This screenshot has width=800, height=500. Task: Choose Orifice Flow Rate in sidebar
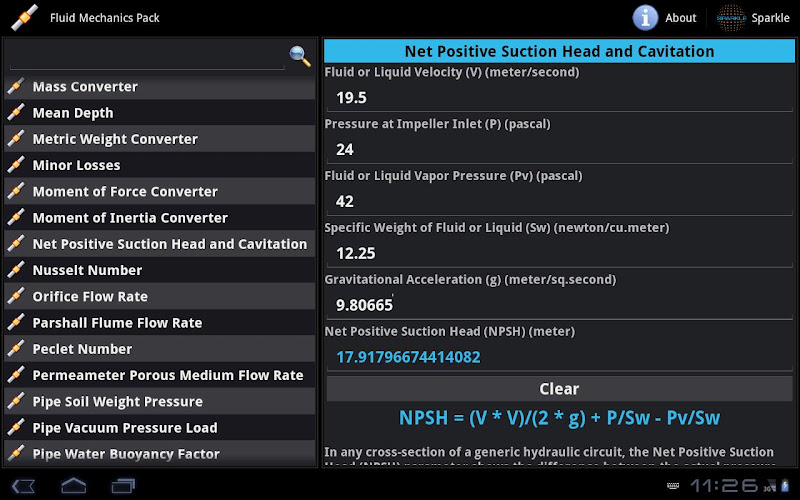point(90,296)
